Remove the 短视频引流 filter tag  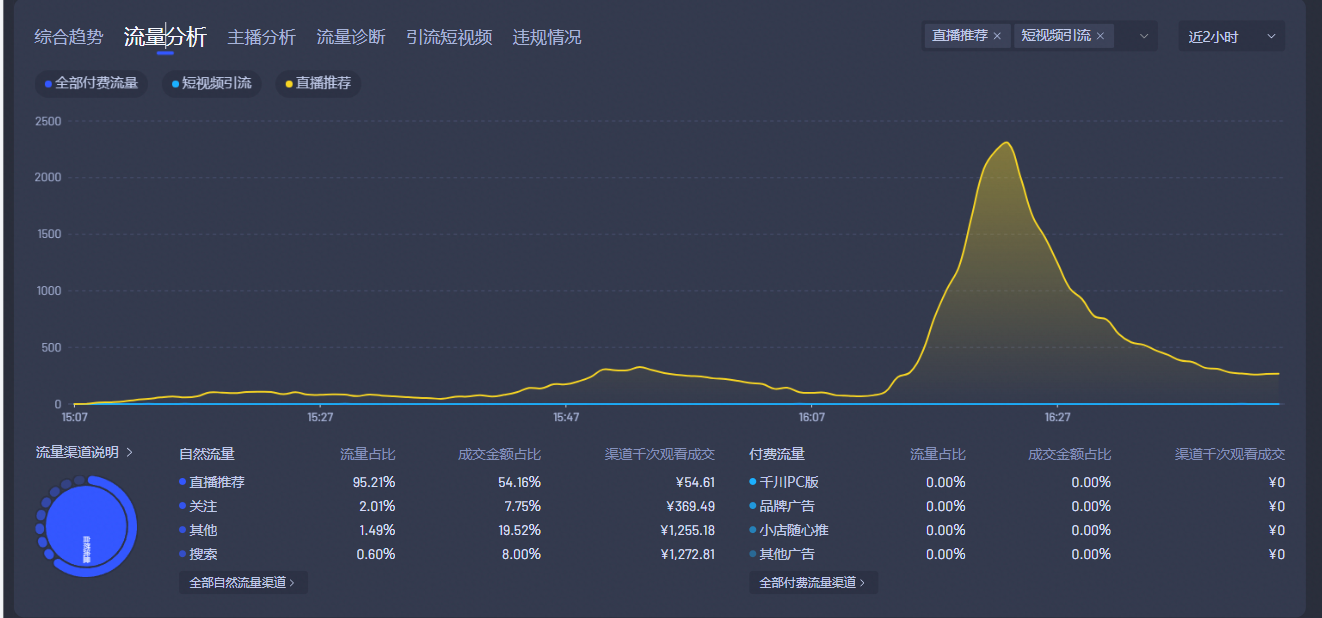[1100, 36]
